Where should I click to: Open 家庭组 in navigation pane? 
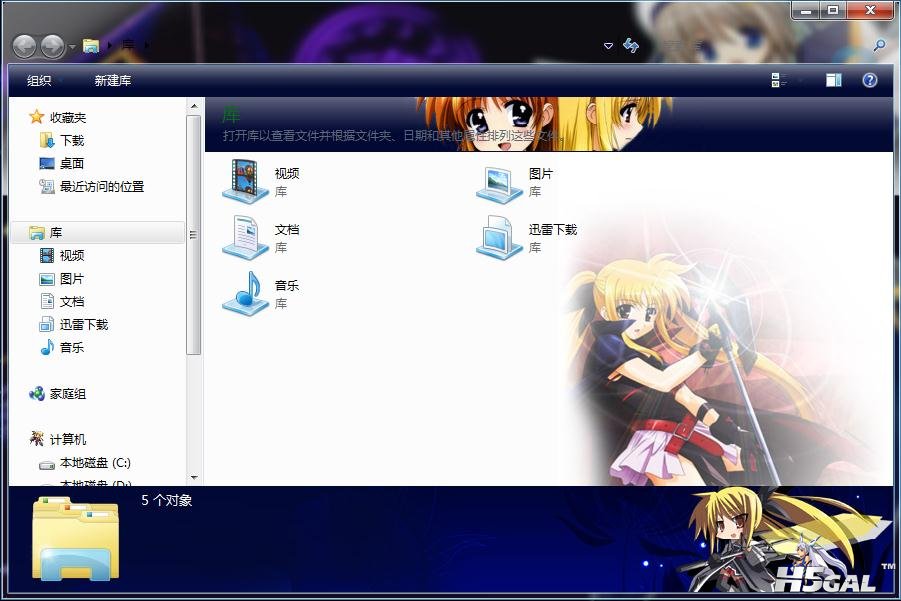coord(67,394)
